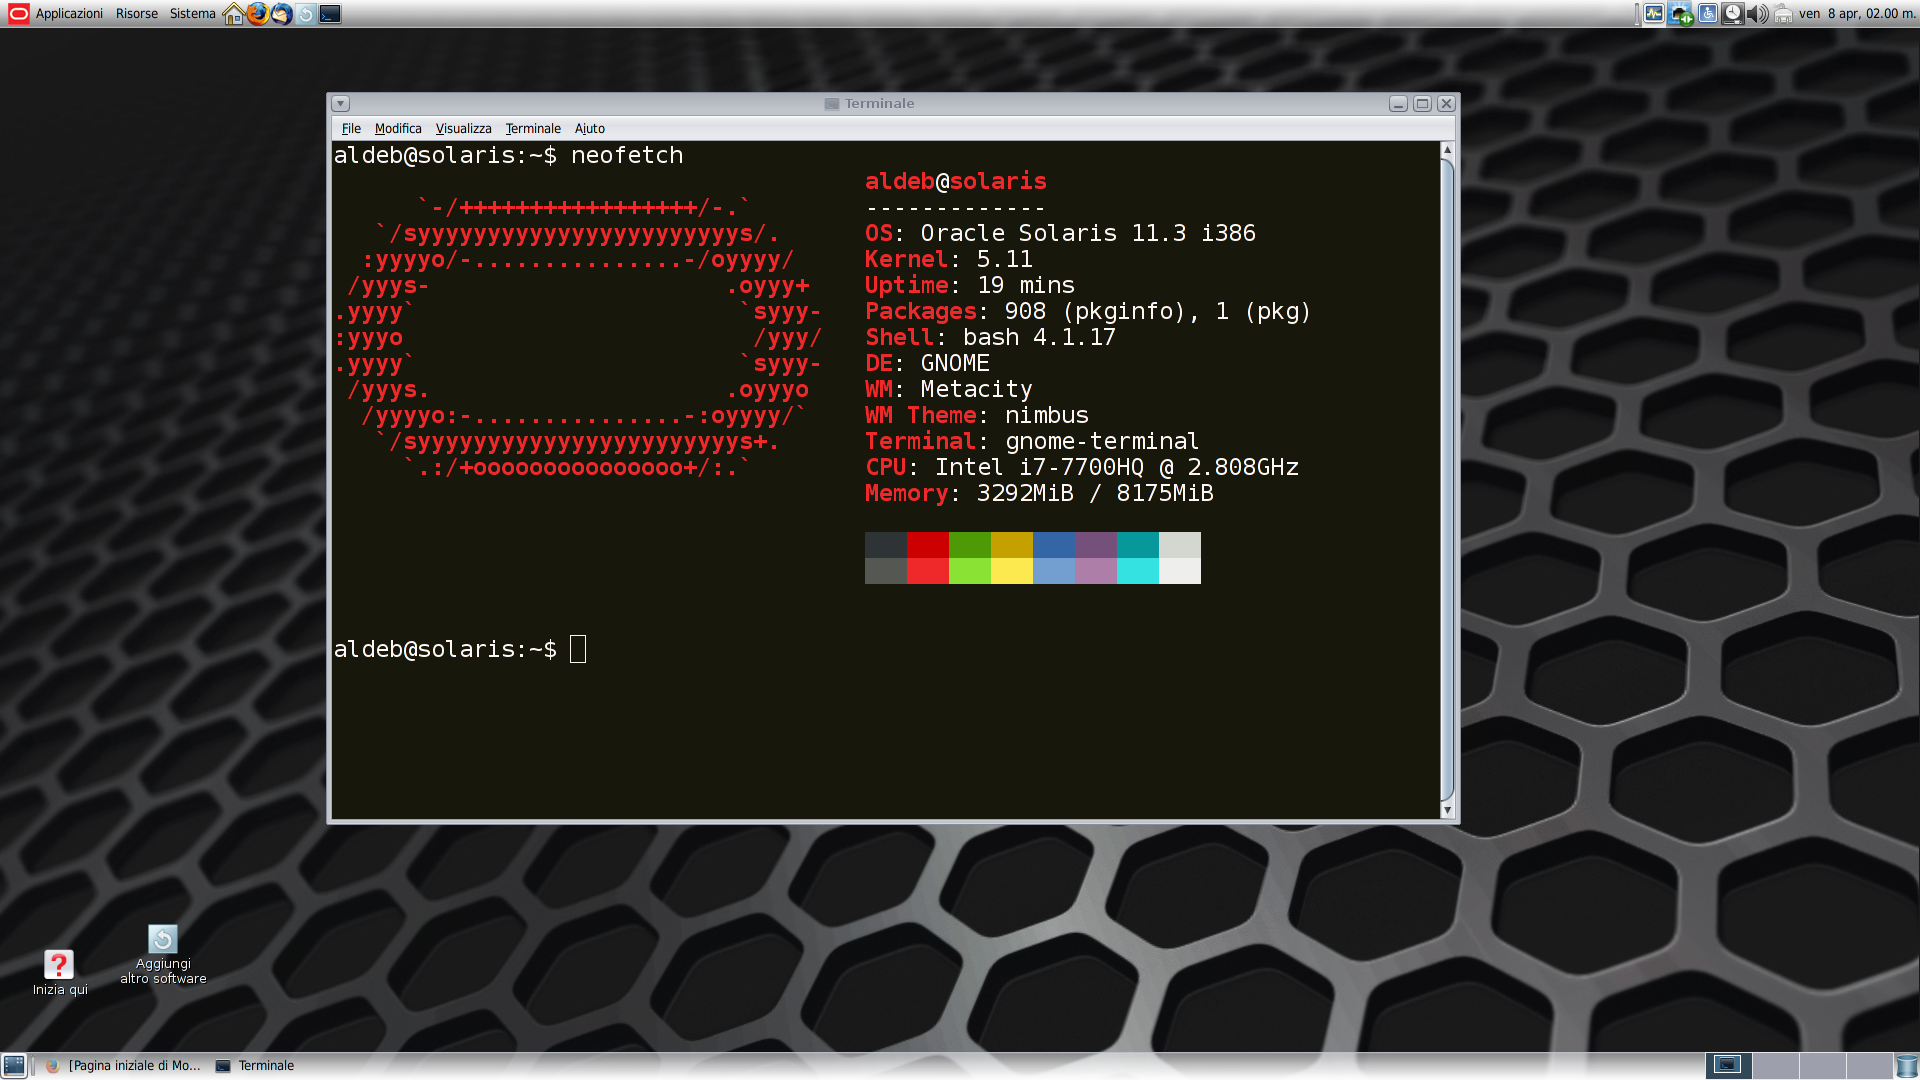Image resolution: width=1920 pixels, height=1080 pixels.
Task: Open the trash icon in bottom panel
Action: coord(1907,1065)
